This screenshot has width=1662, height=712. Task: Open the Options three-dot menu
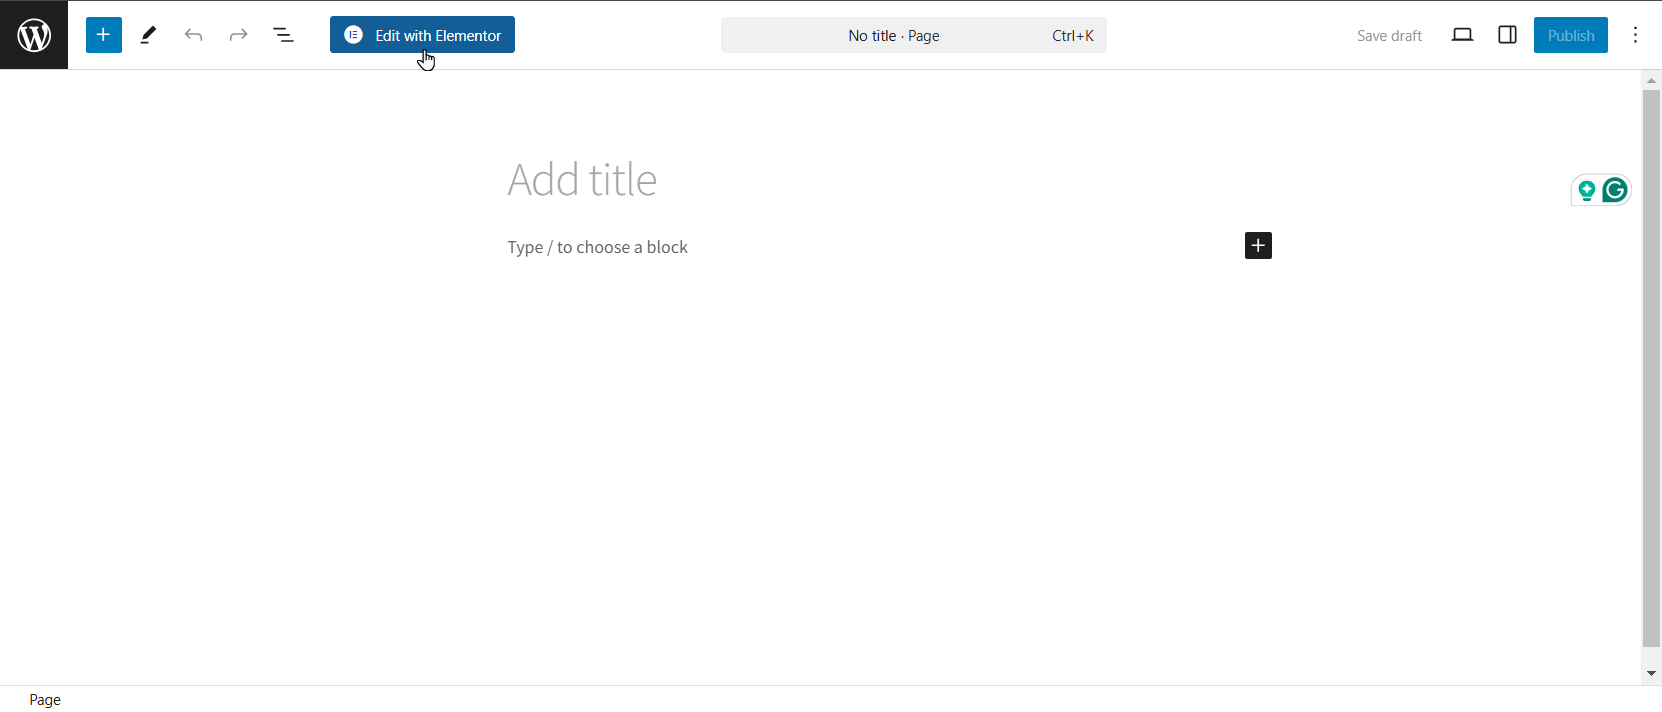[x=1635, y=35]
